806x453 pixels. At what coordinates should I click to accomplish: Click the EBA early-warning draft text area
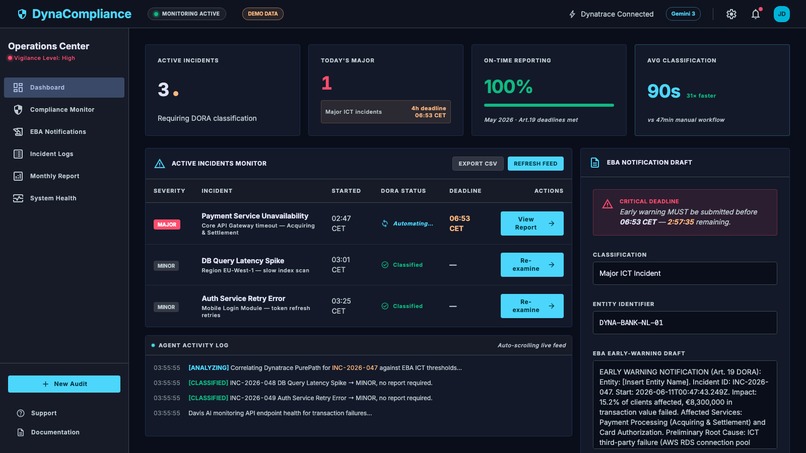tap(685, 405)
